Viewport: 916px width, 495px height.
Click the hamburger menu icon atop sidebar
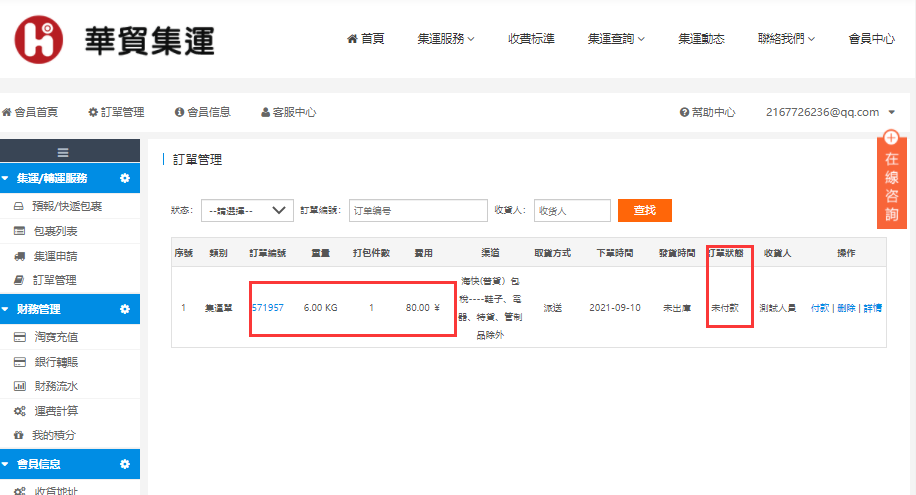[62, 152]
